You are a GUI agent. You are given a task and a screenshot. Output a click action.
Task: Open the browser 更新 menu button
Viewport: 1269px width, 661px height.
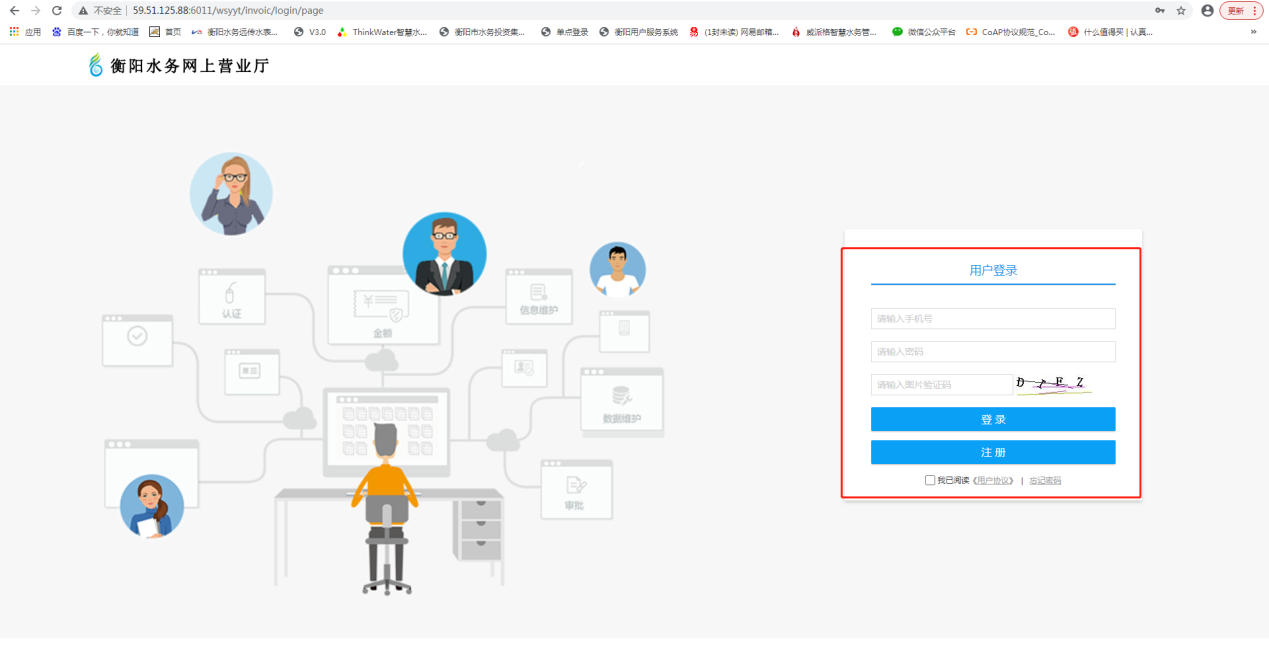click(1239, 10)
